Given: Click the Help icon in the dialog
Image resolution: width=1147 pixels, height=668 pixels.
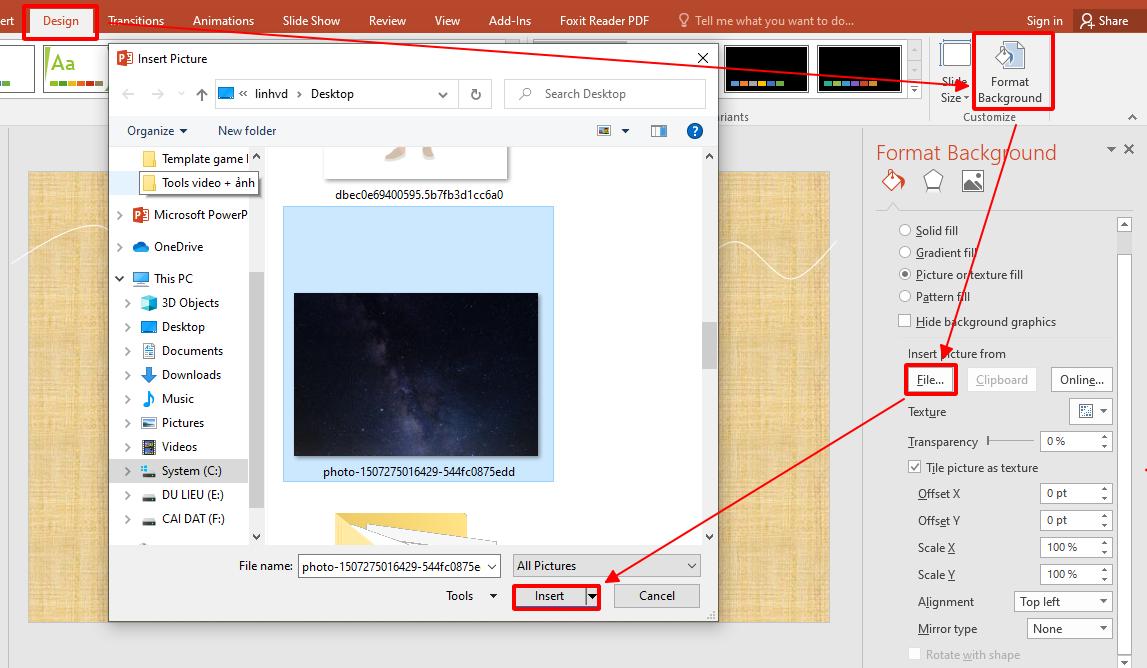Looking at the screenshot, I should (694, 130).
